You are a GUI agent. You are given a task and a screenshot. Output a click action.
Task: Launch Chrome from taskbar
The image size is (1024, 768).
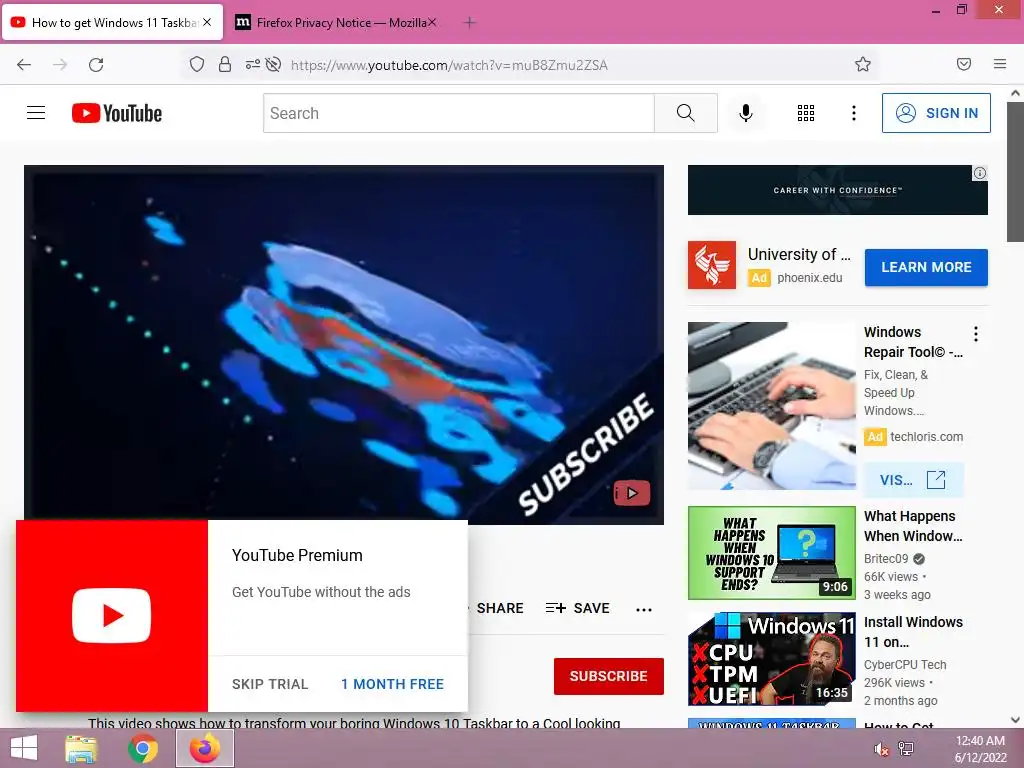[142, 748]
